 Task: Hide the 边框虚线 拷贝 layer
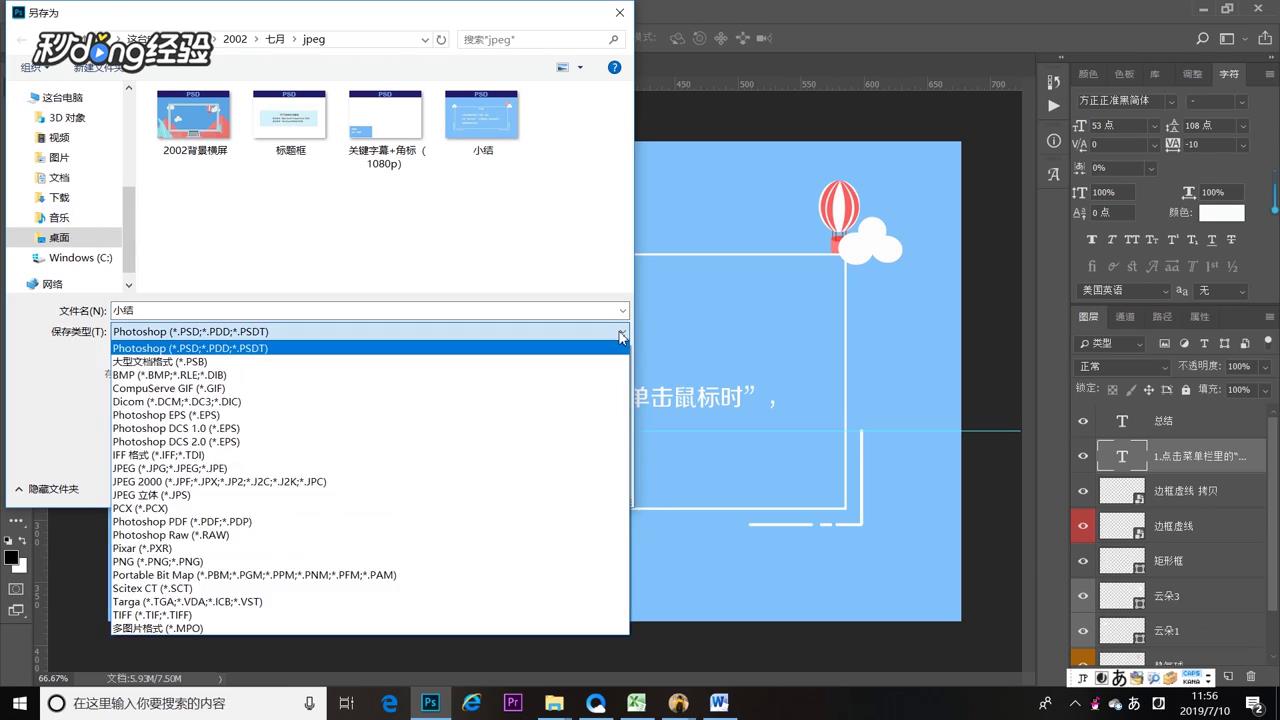(1083, 491)
